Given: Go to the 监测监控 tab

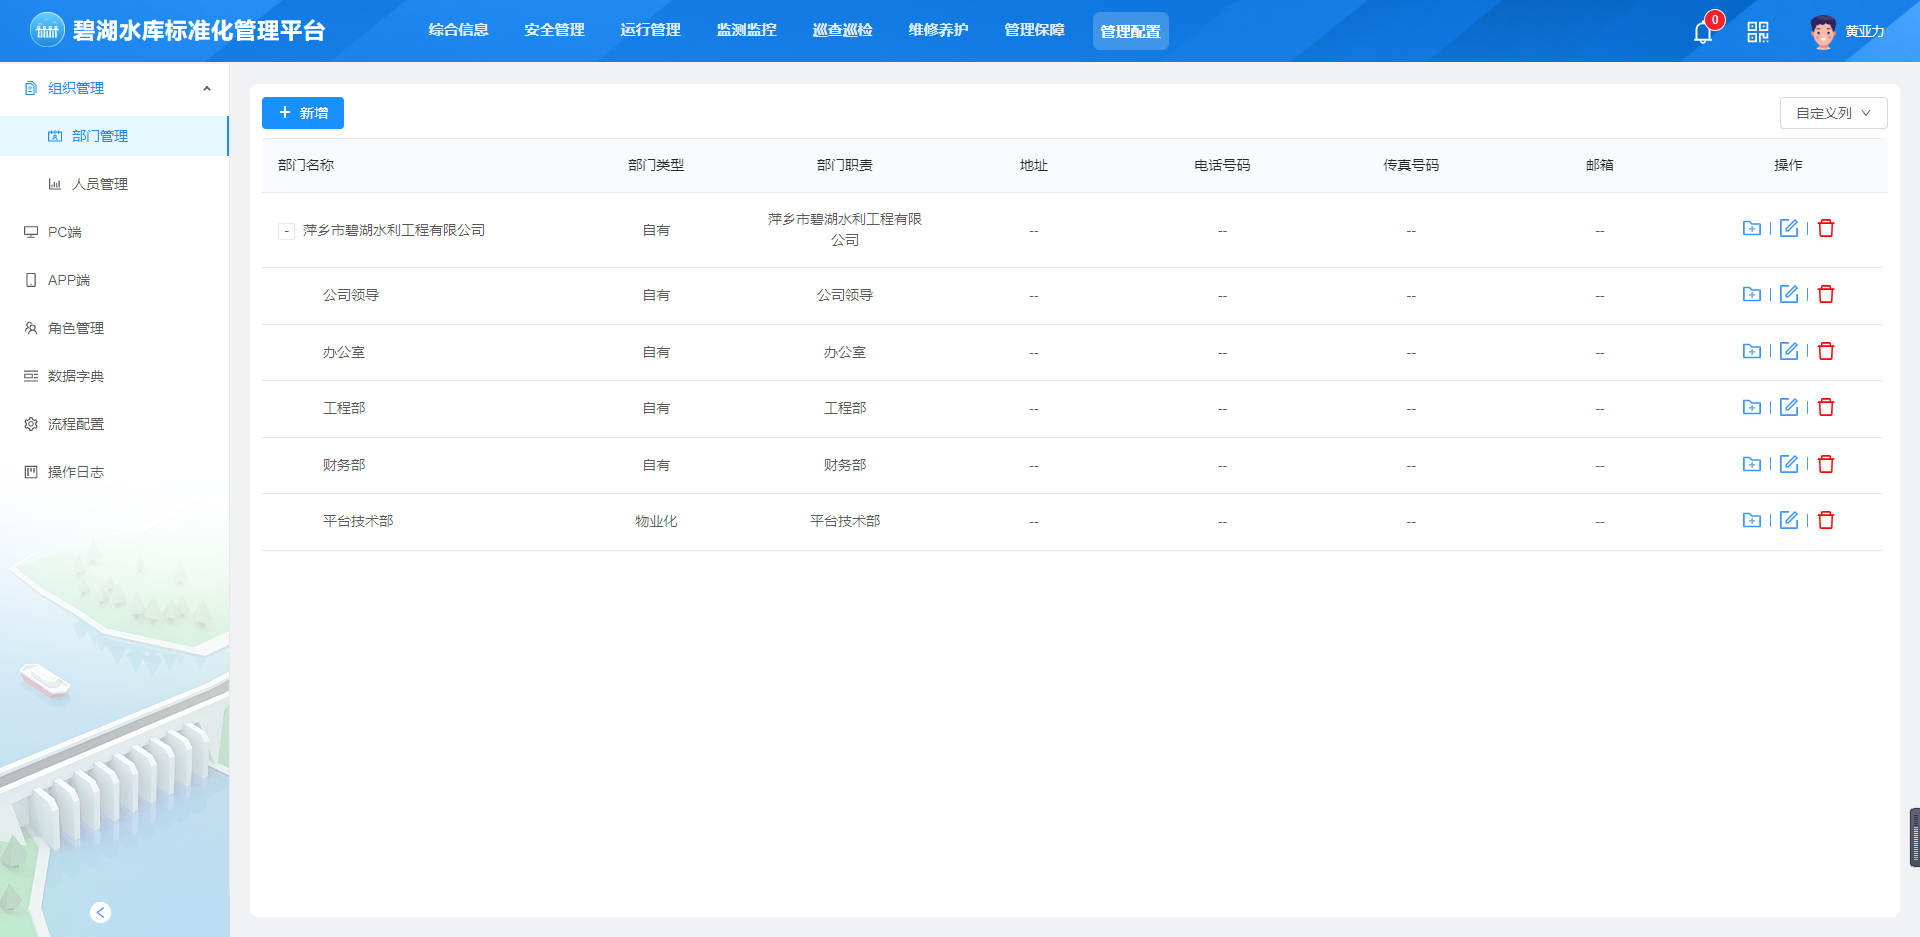Looking at the screenshot, I should click(746, 30).
